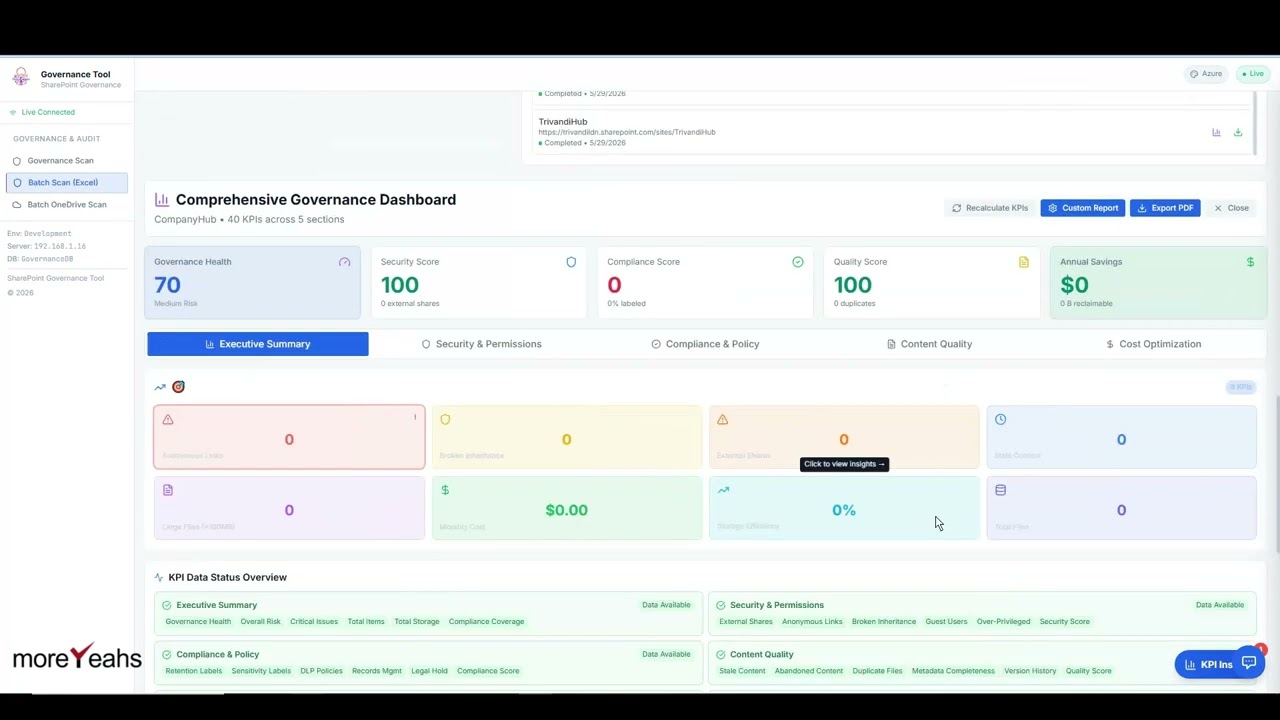Click the trend icon on the 0% Storage Efficiency card
Screen dimensions: 1280x720
coord(723,490)
